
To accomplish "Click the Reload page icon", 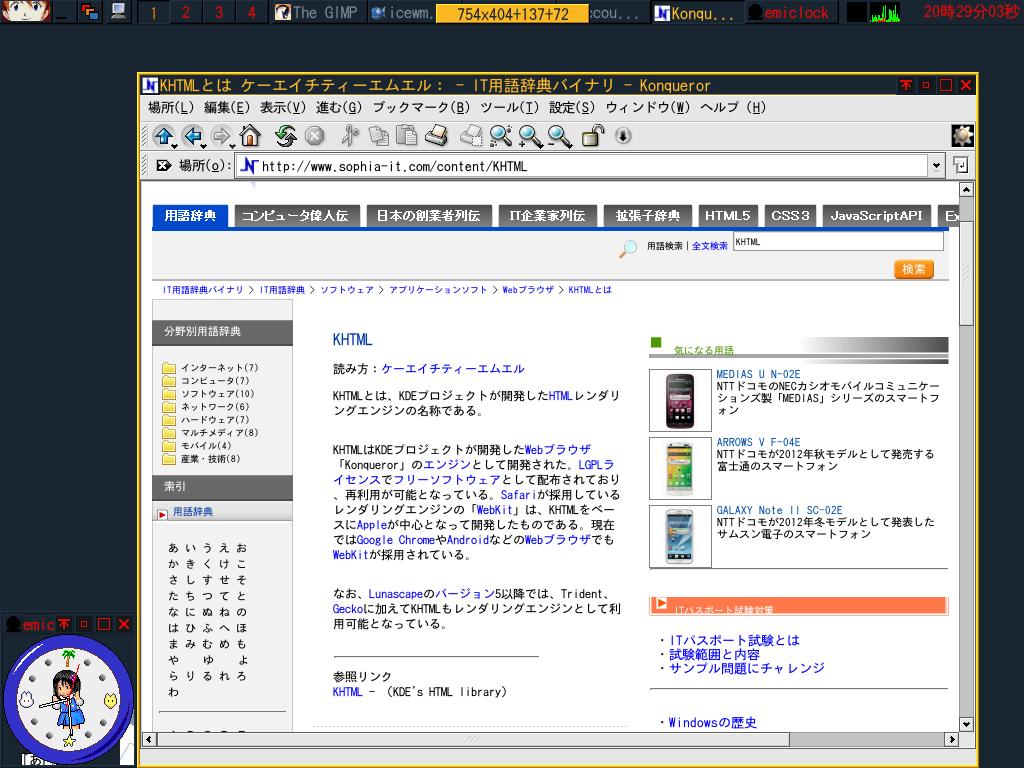I will (x=286, y=136).
